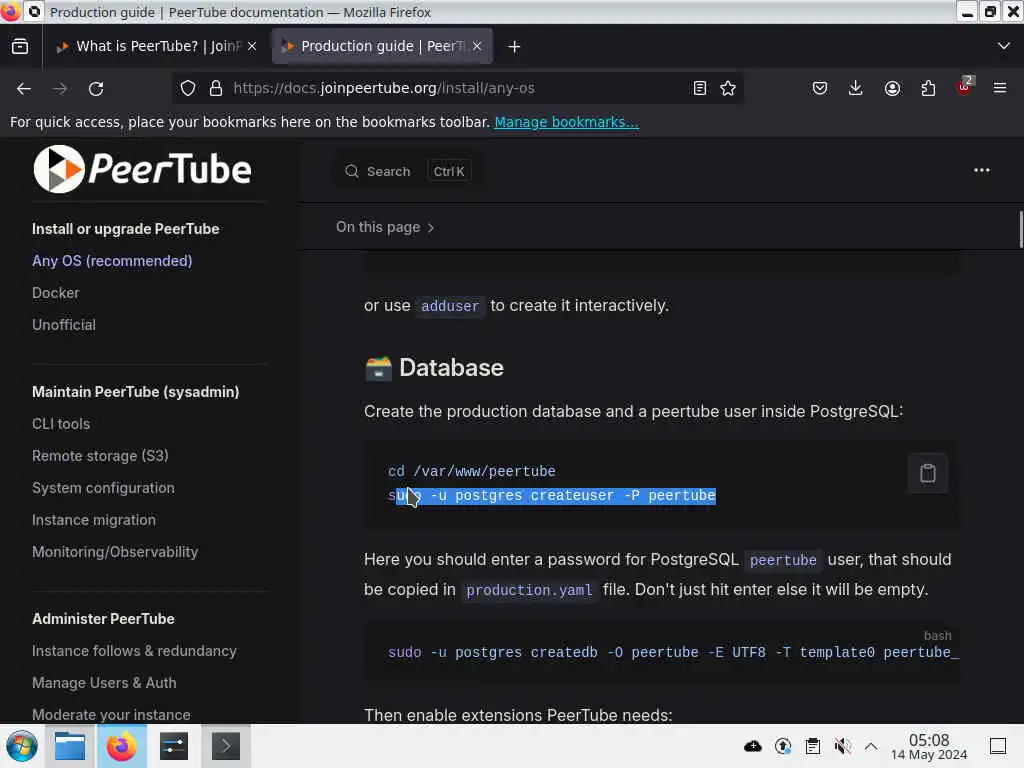Click the createdb command line
The width and height of the screenshot is (1024, 768).
(x=673, y=652)
